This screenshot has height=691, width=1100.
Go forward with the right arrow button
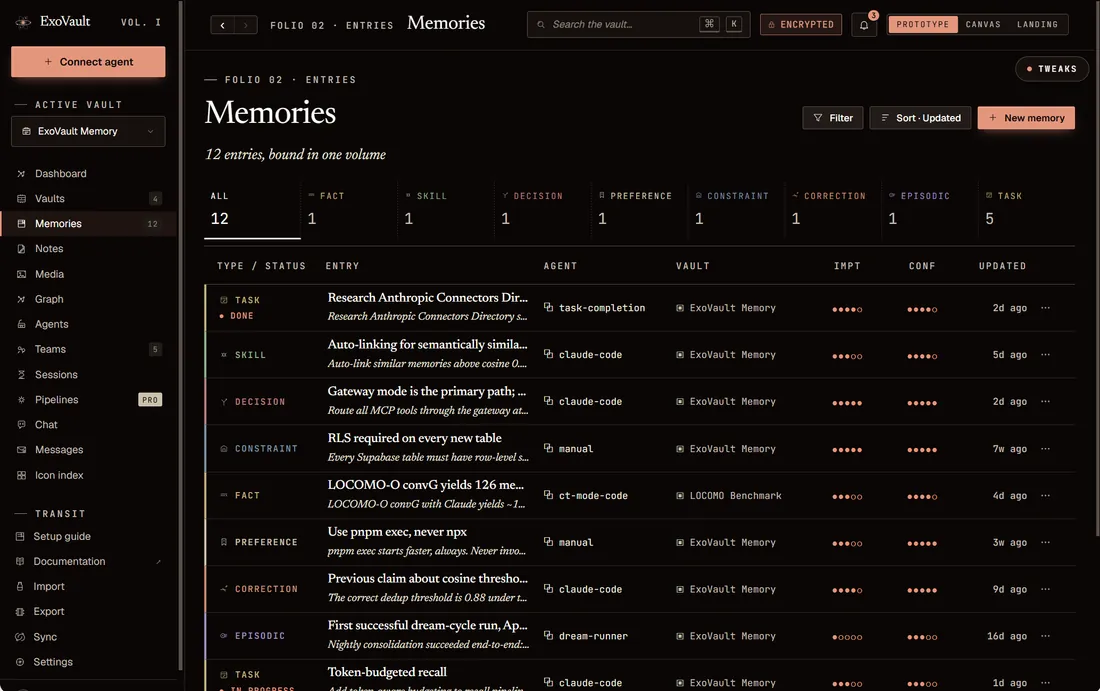pos(246,25)
